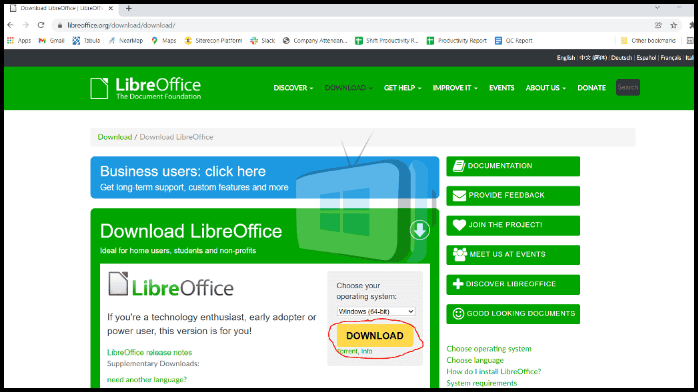The height and width of the screenshot is (392, 698).
Task: Switch language to Deutsch
Action: coord(621,58)
